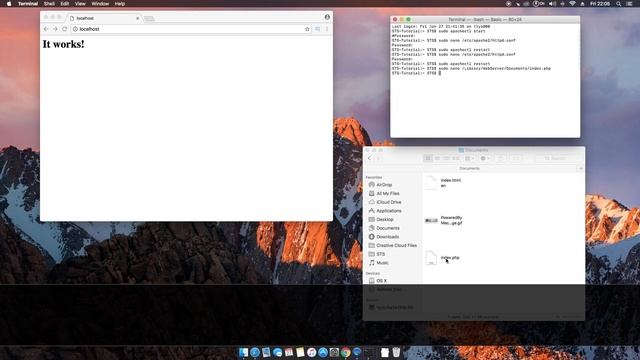Click Chrome's back navigation arrow
This screenshot has width=640, height=360.
(x=46, y=29)
